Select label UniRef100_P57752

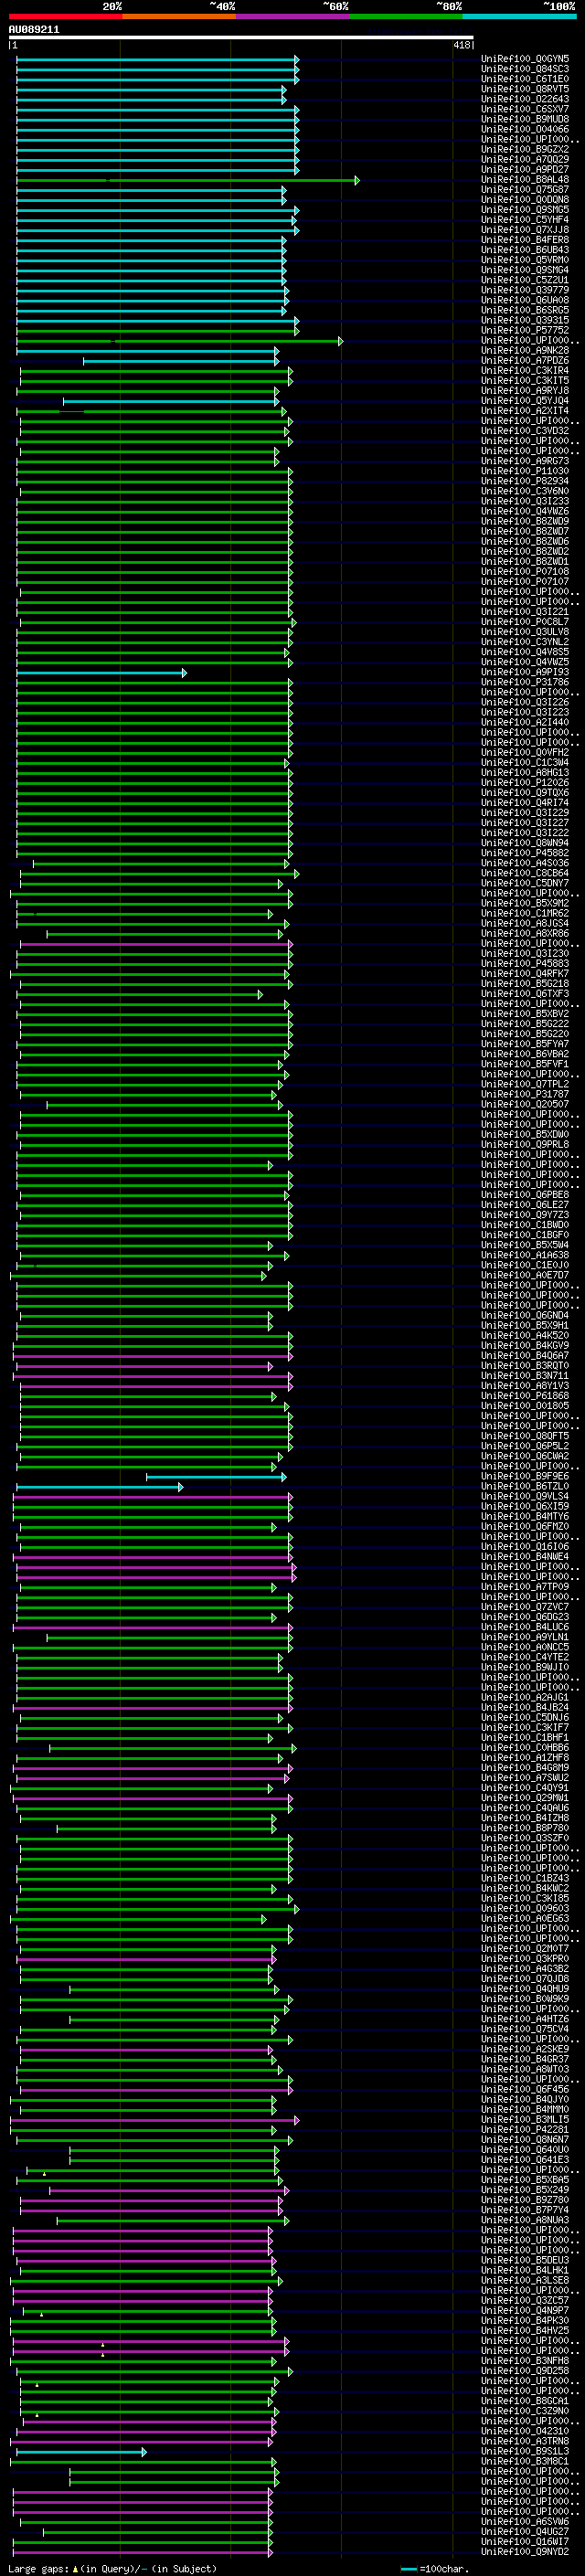(x=525, y=330)
